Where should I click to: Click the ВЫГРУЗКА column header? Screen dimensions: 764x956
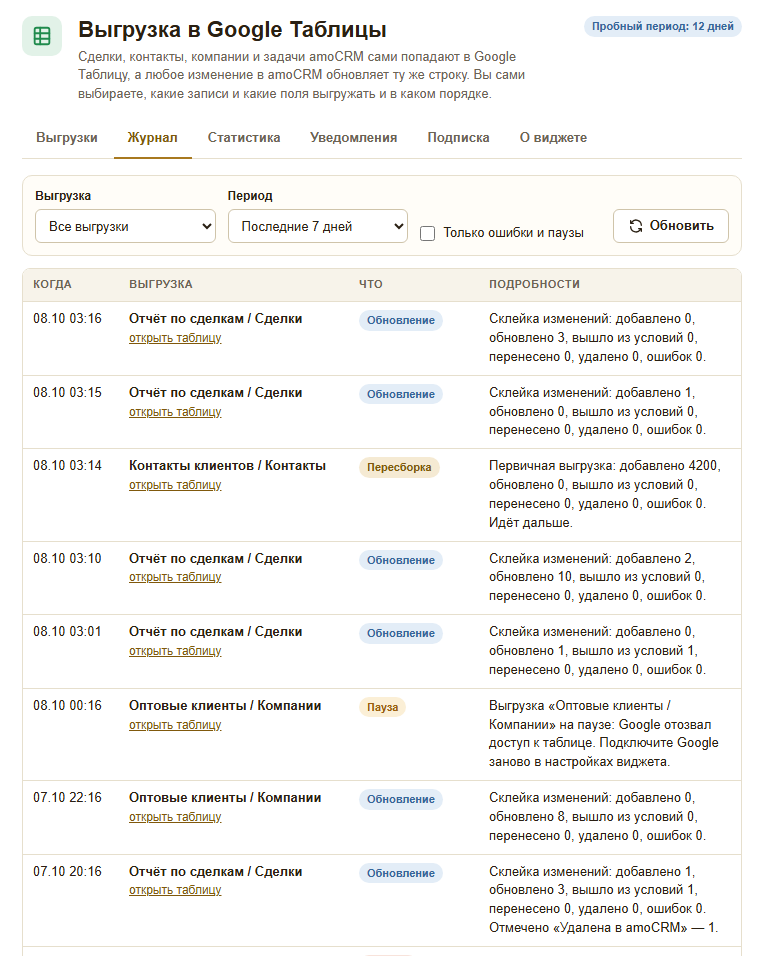[161, 284]
